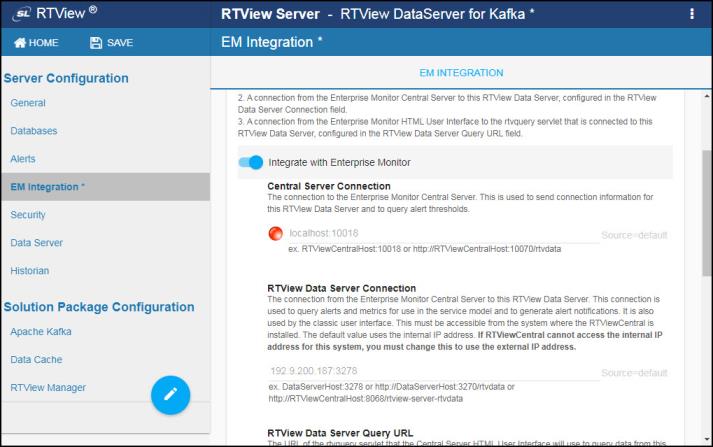Viewport: 713px width, 447px height.
Task: Select the EM INTEGRATION tab
Action: point(460,73)
